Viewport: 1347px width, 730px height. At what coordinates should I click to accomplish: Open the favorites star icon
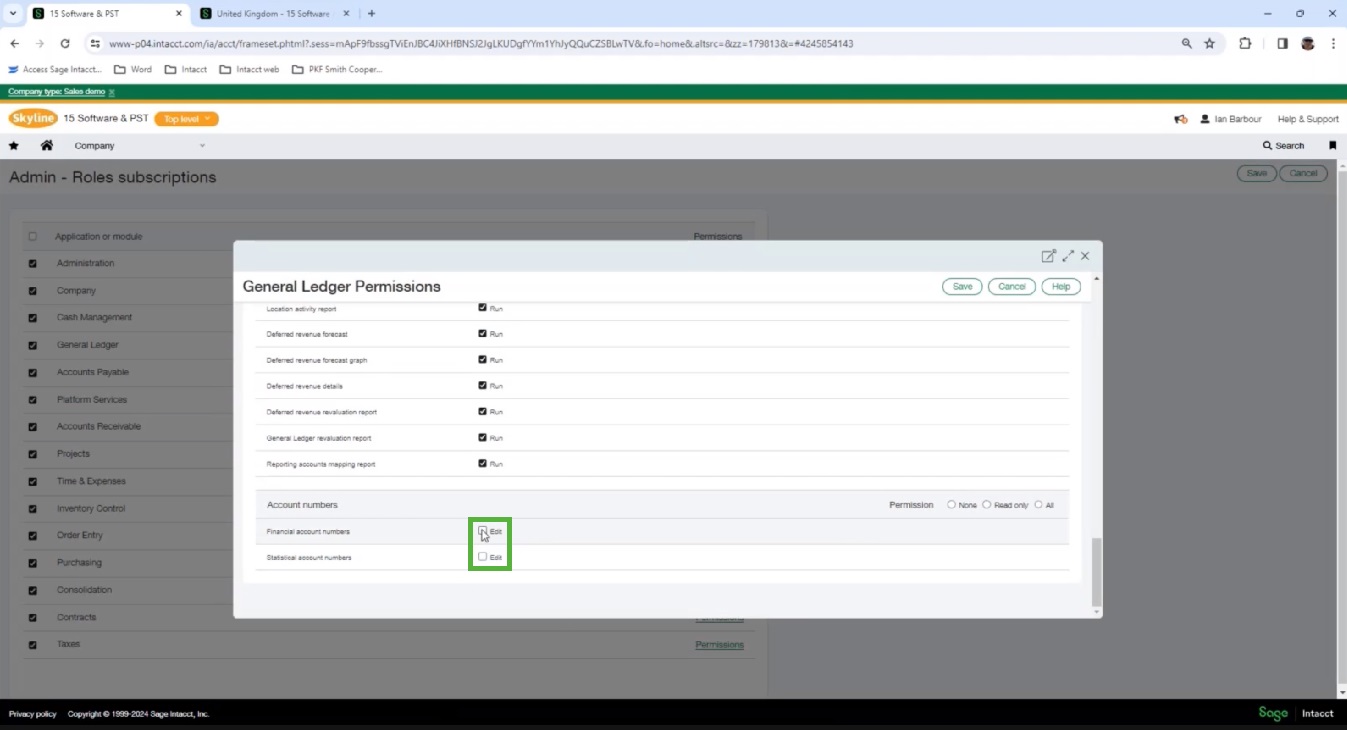click(x=14, y=145)
